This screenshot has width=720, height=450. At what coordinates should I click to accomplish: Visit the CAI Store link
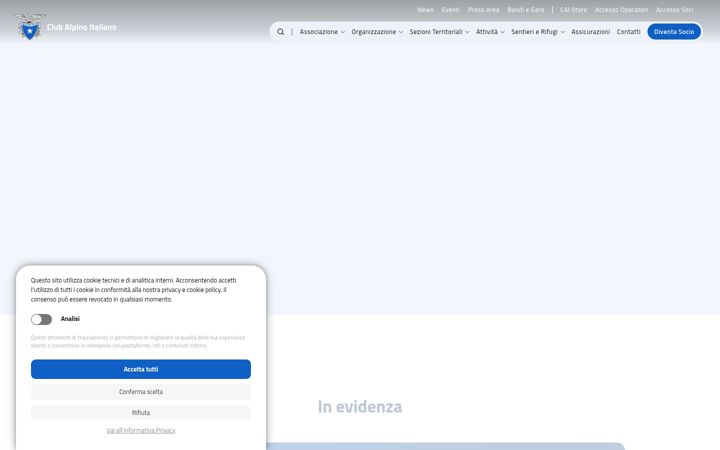[573, 10]
